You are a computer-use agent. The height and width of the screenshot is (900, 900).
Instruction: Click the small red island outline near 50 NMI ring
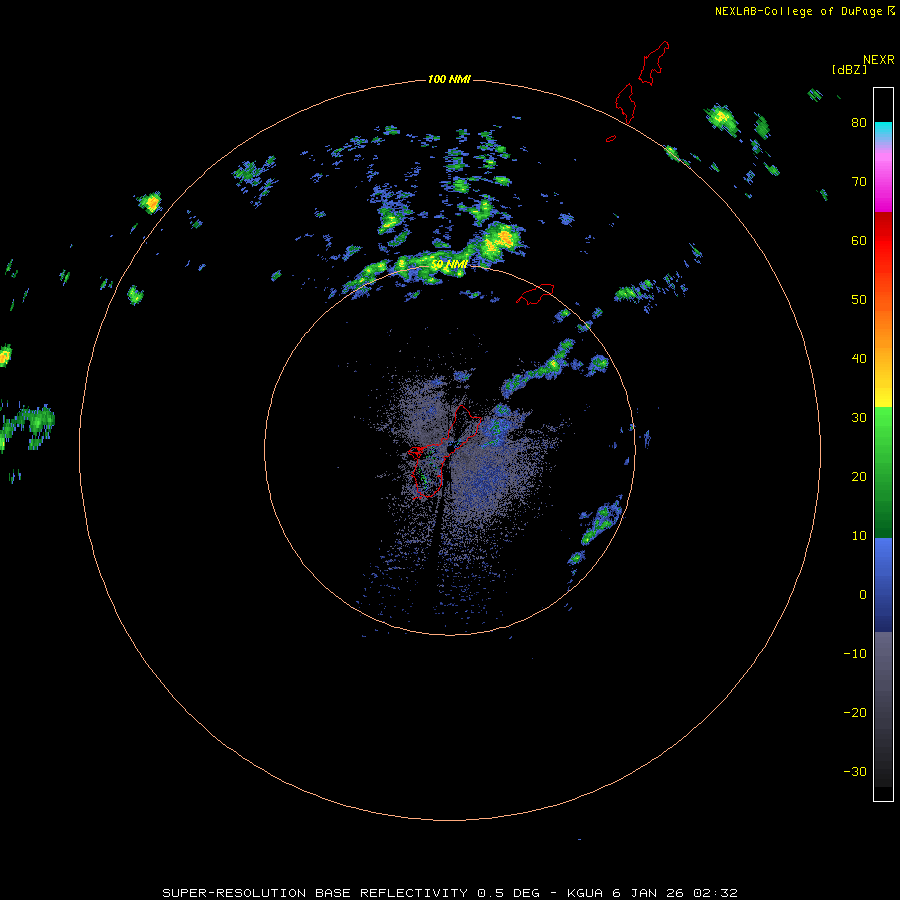pyautogui.click(x=535, y=293)
